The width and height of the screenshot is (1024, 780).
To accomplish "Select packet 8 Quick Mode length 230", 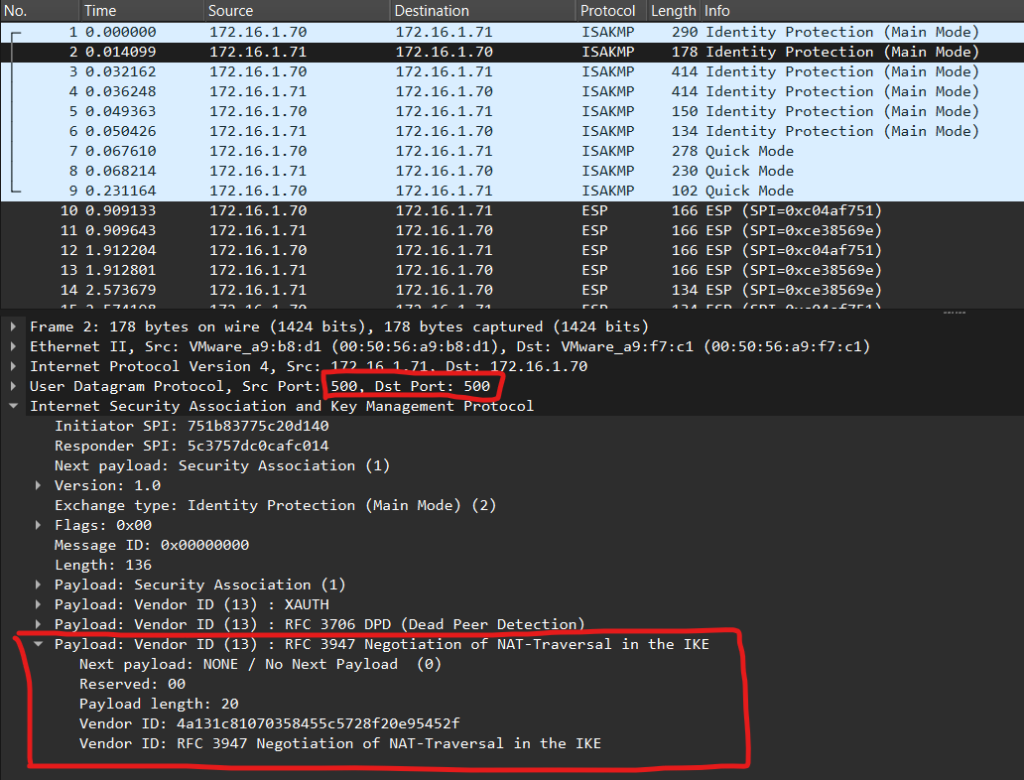I will [512, 171].
